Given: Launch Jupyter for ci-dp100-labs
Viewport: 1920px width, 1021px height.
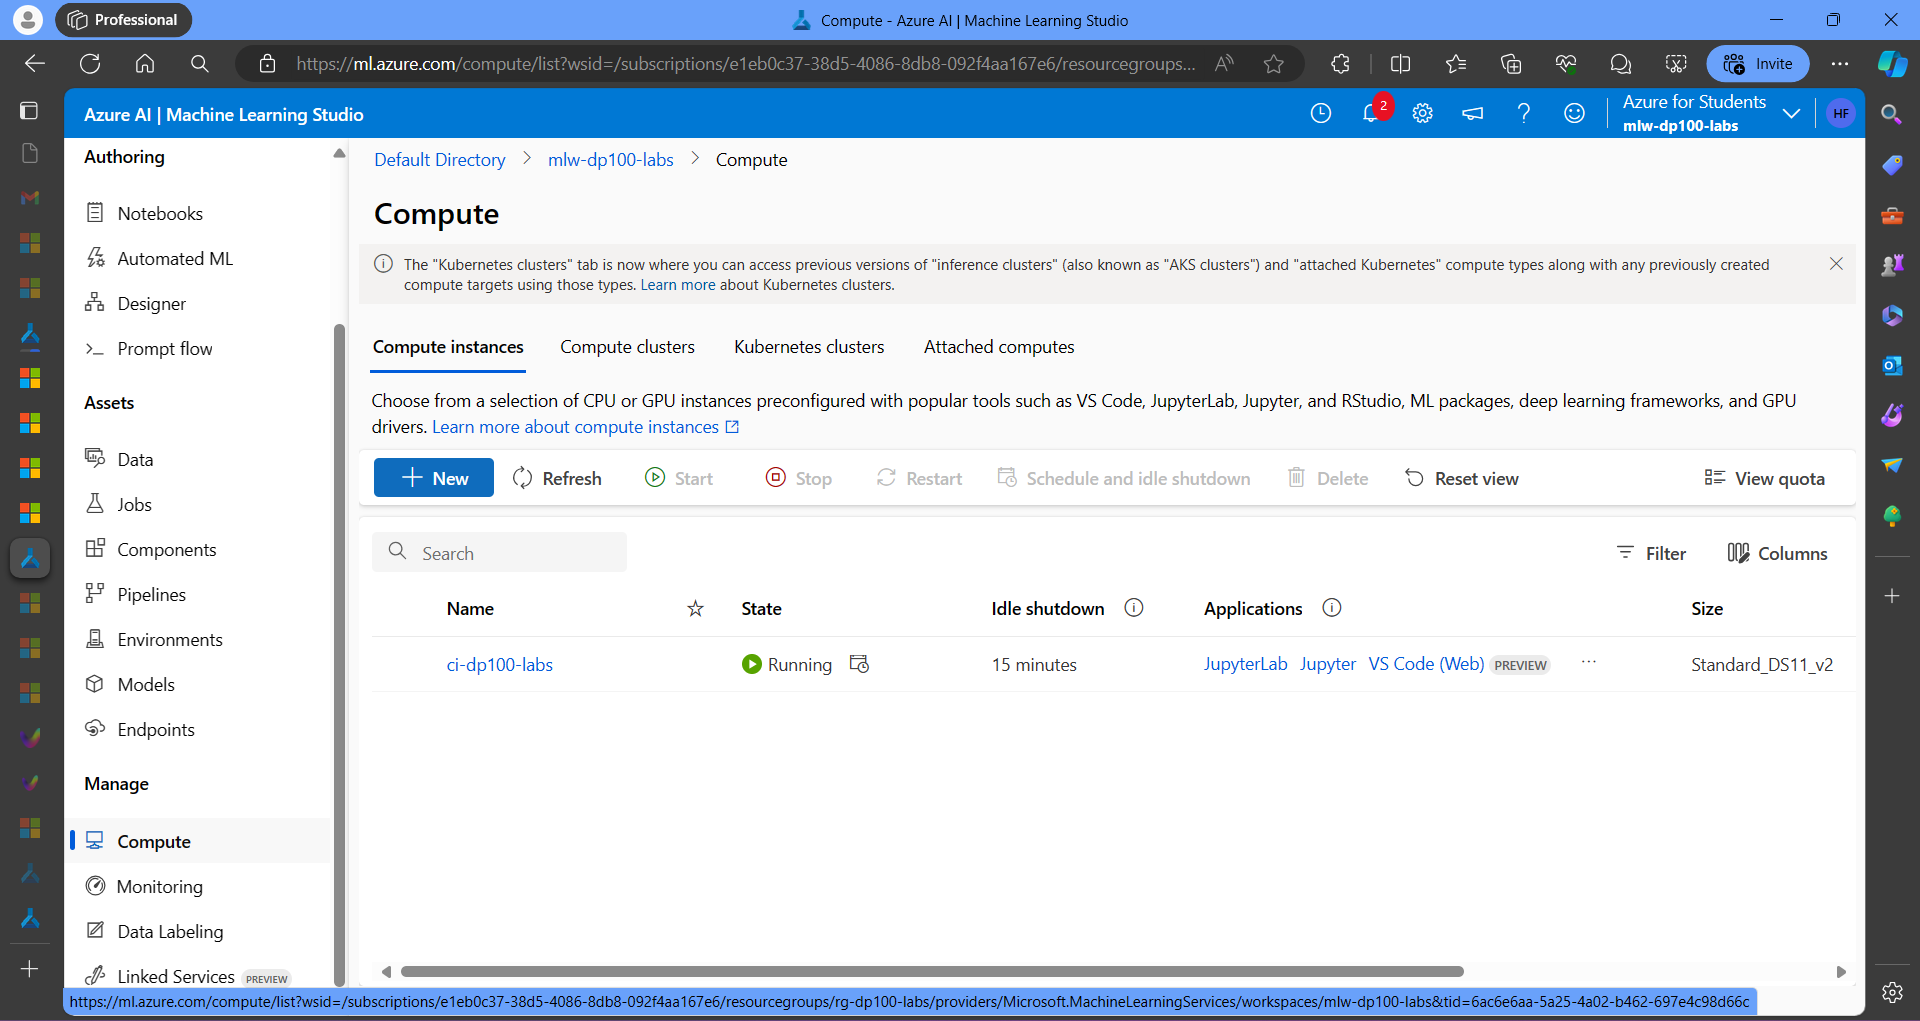Looking at the screenshot, I should click(1328, 664).
